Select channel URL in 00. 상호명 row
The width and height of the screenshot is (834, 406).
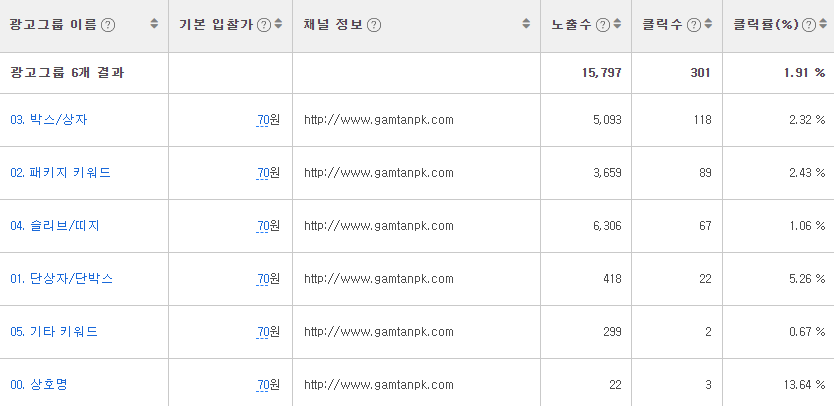click(379, 385)
